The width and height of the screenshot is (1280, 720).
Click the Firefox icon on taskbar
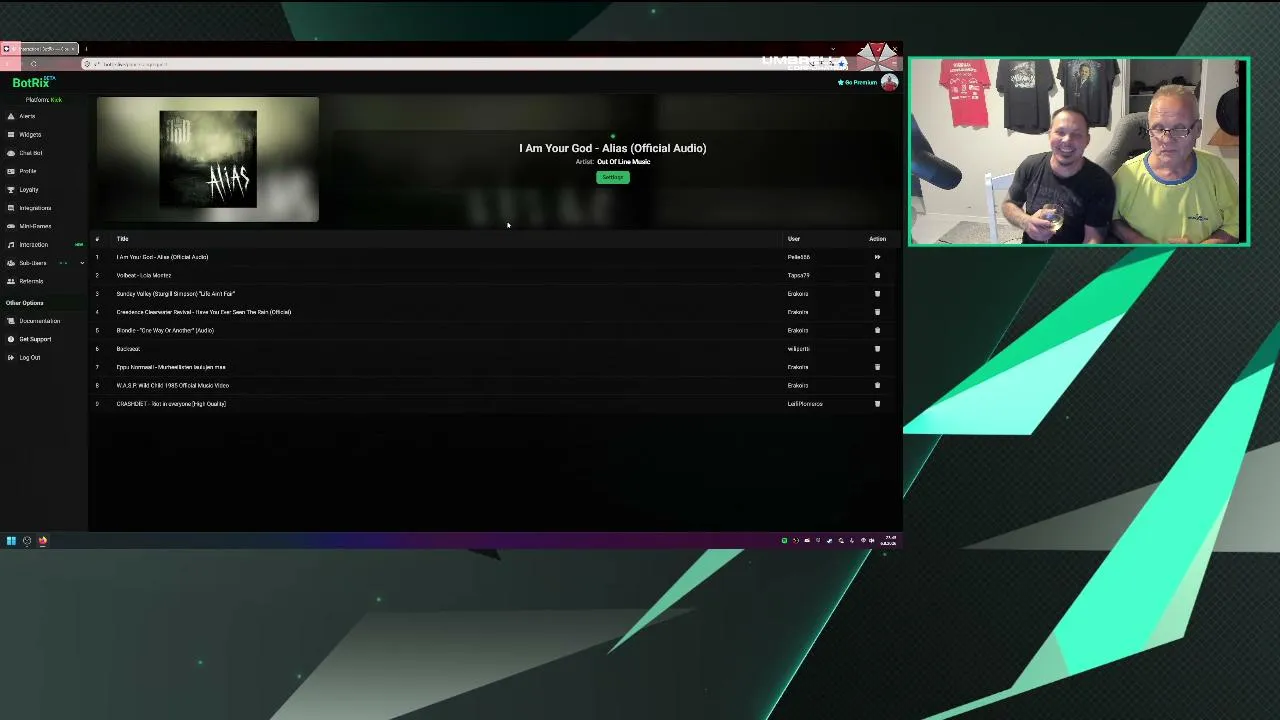43,541
